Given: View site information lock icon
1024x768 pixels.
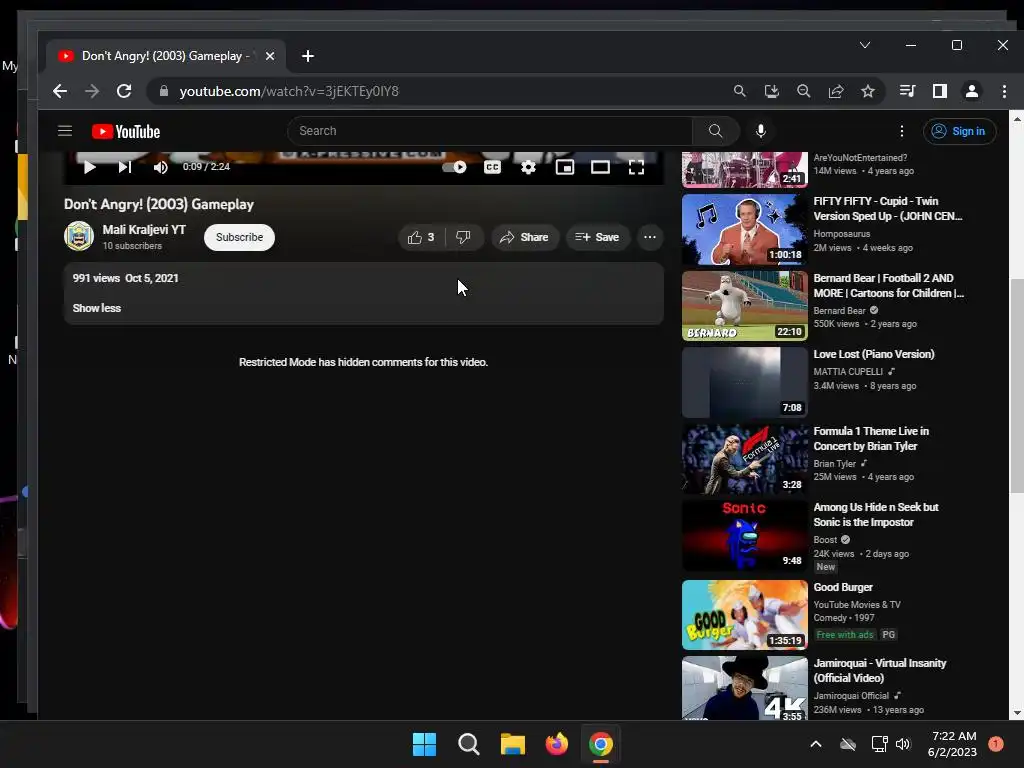Looking at the screenshot, I should pyautogui.click(x=164, y=91).
